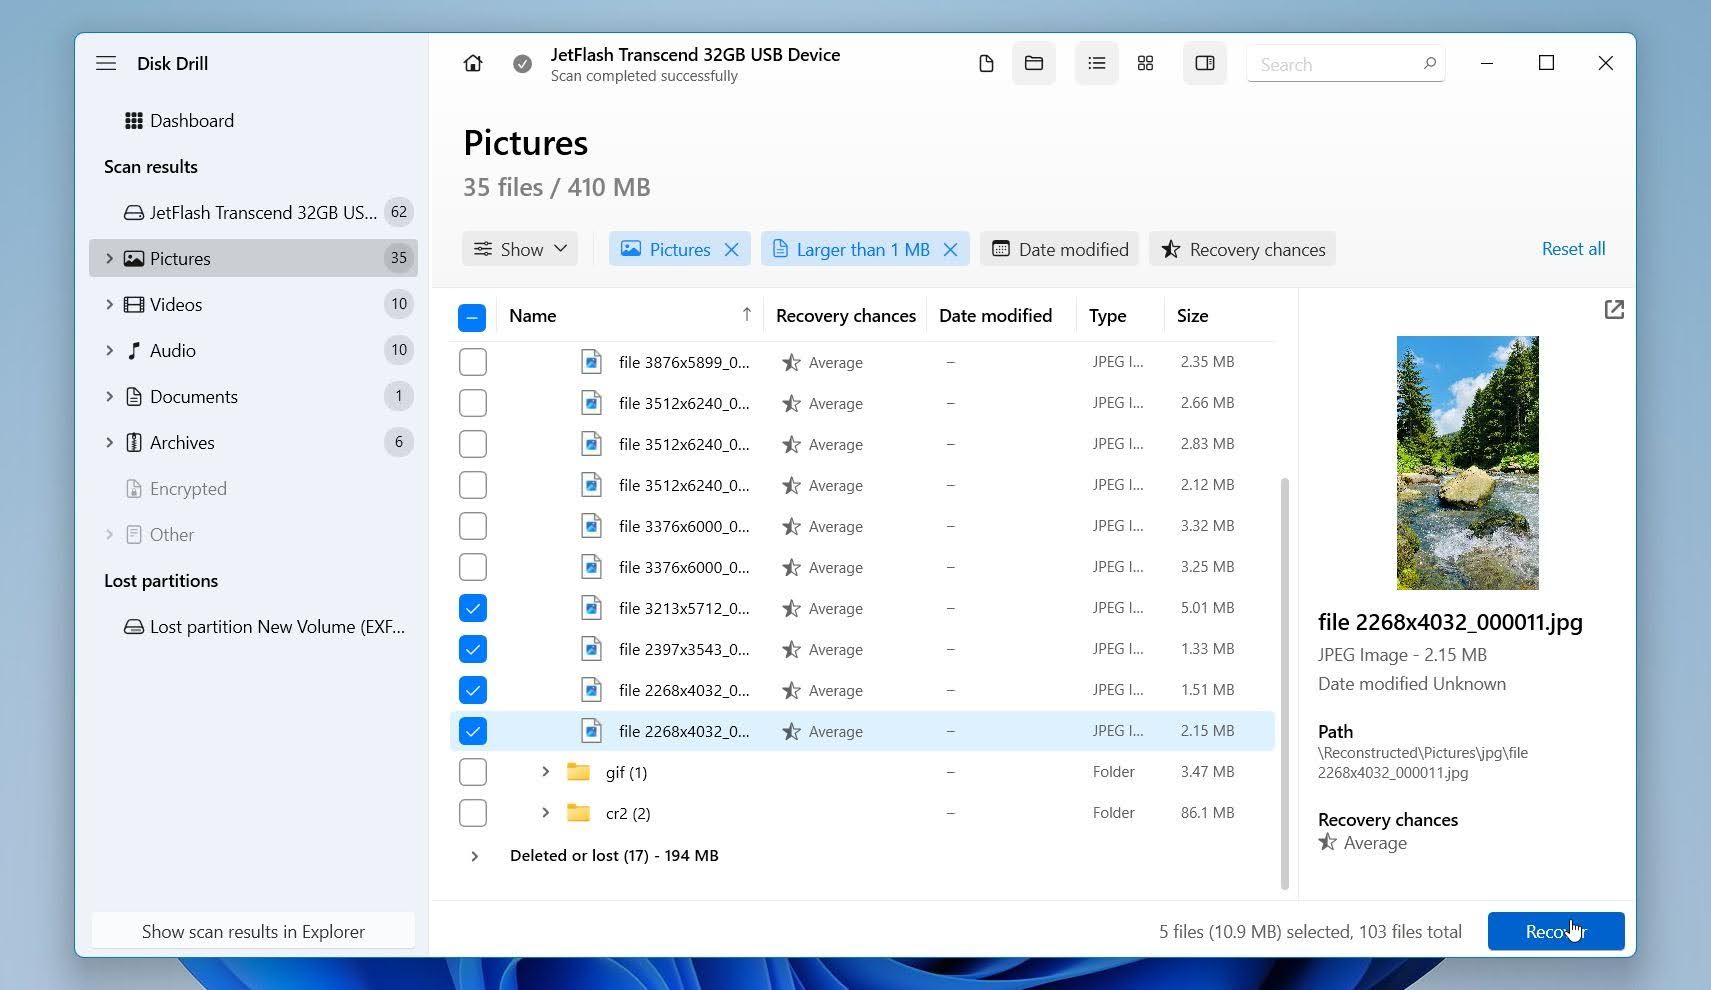Click Show scan results in Explorer

(253, 931)
